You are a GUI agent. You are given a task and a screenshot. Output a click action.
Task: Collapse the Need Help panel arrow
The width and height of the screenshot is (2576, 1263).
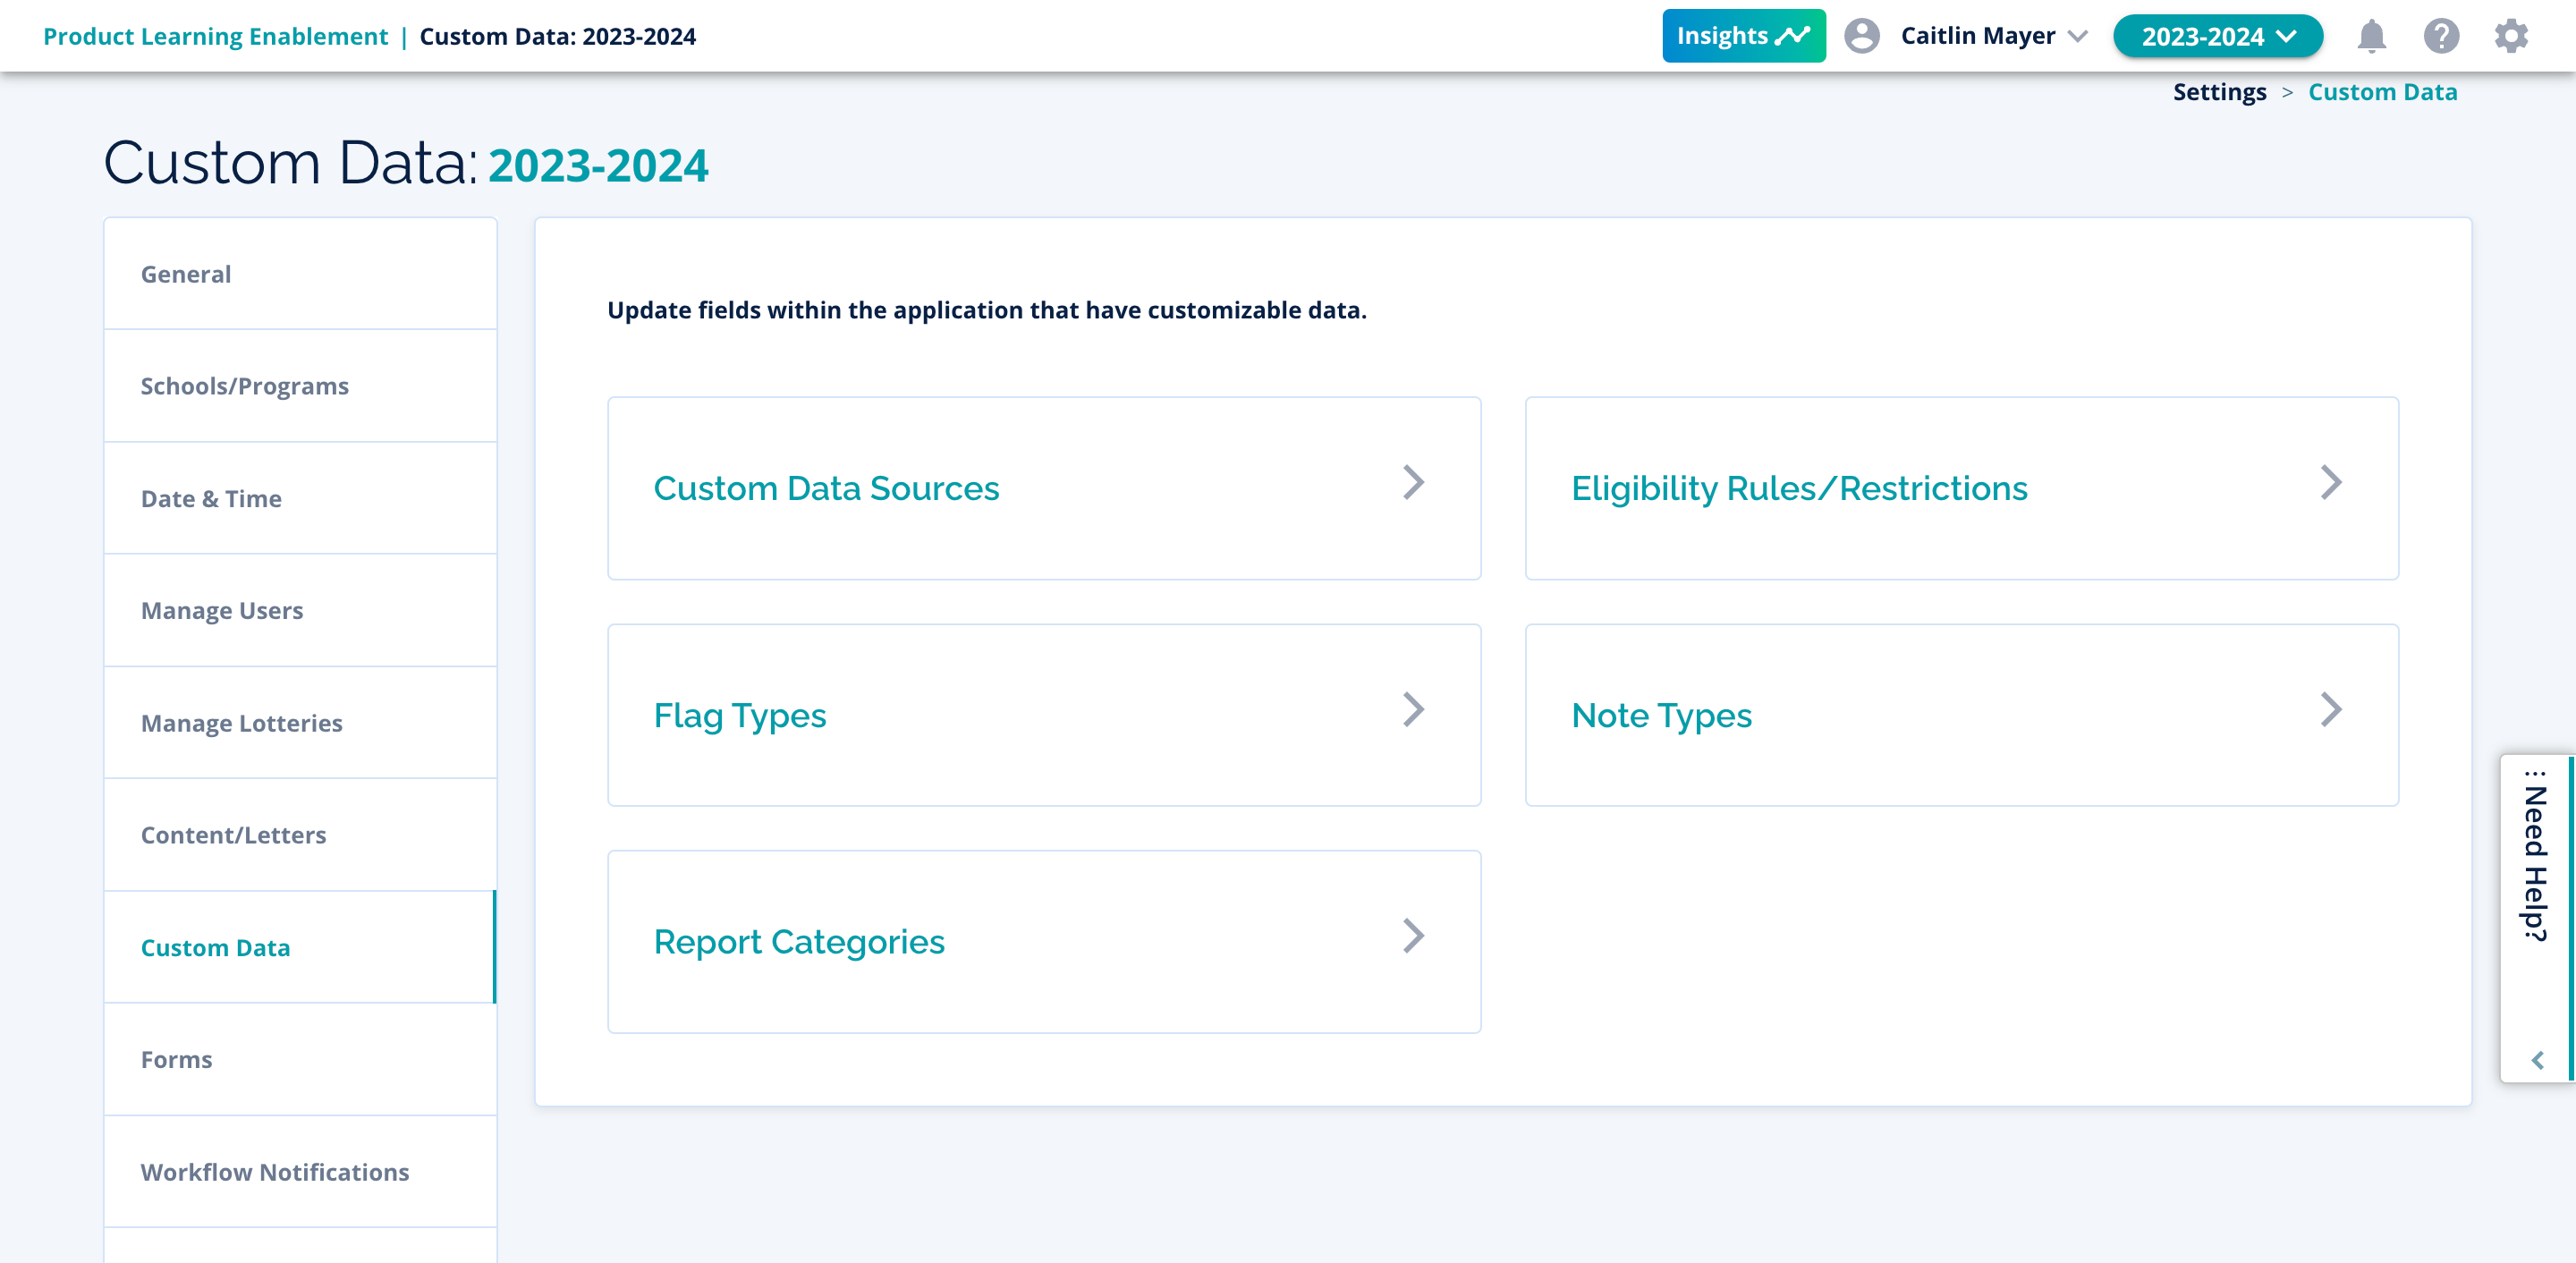click(x=2537, y=1060)
